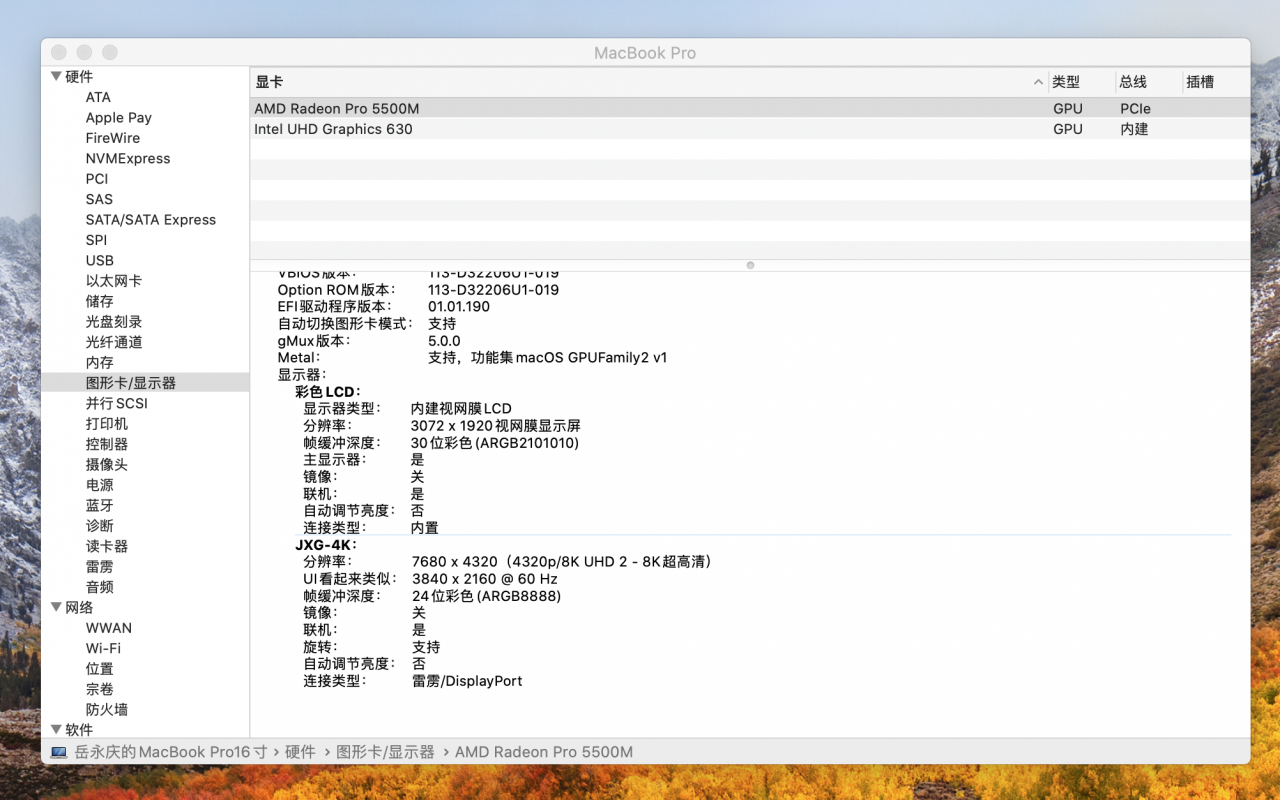This screenshot has width=1280, height=800.
Task: Click the pane divider handle dot
Action: pos(750,265)
